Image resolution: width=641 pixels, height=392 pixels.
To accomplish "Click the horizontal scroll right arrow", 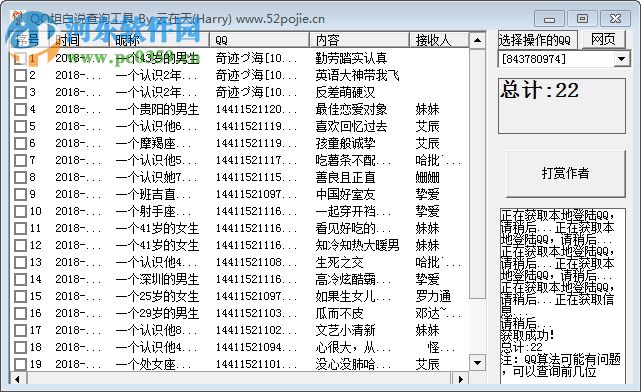I will click(461, 379).
